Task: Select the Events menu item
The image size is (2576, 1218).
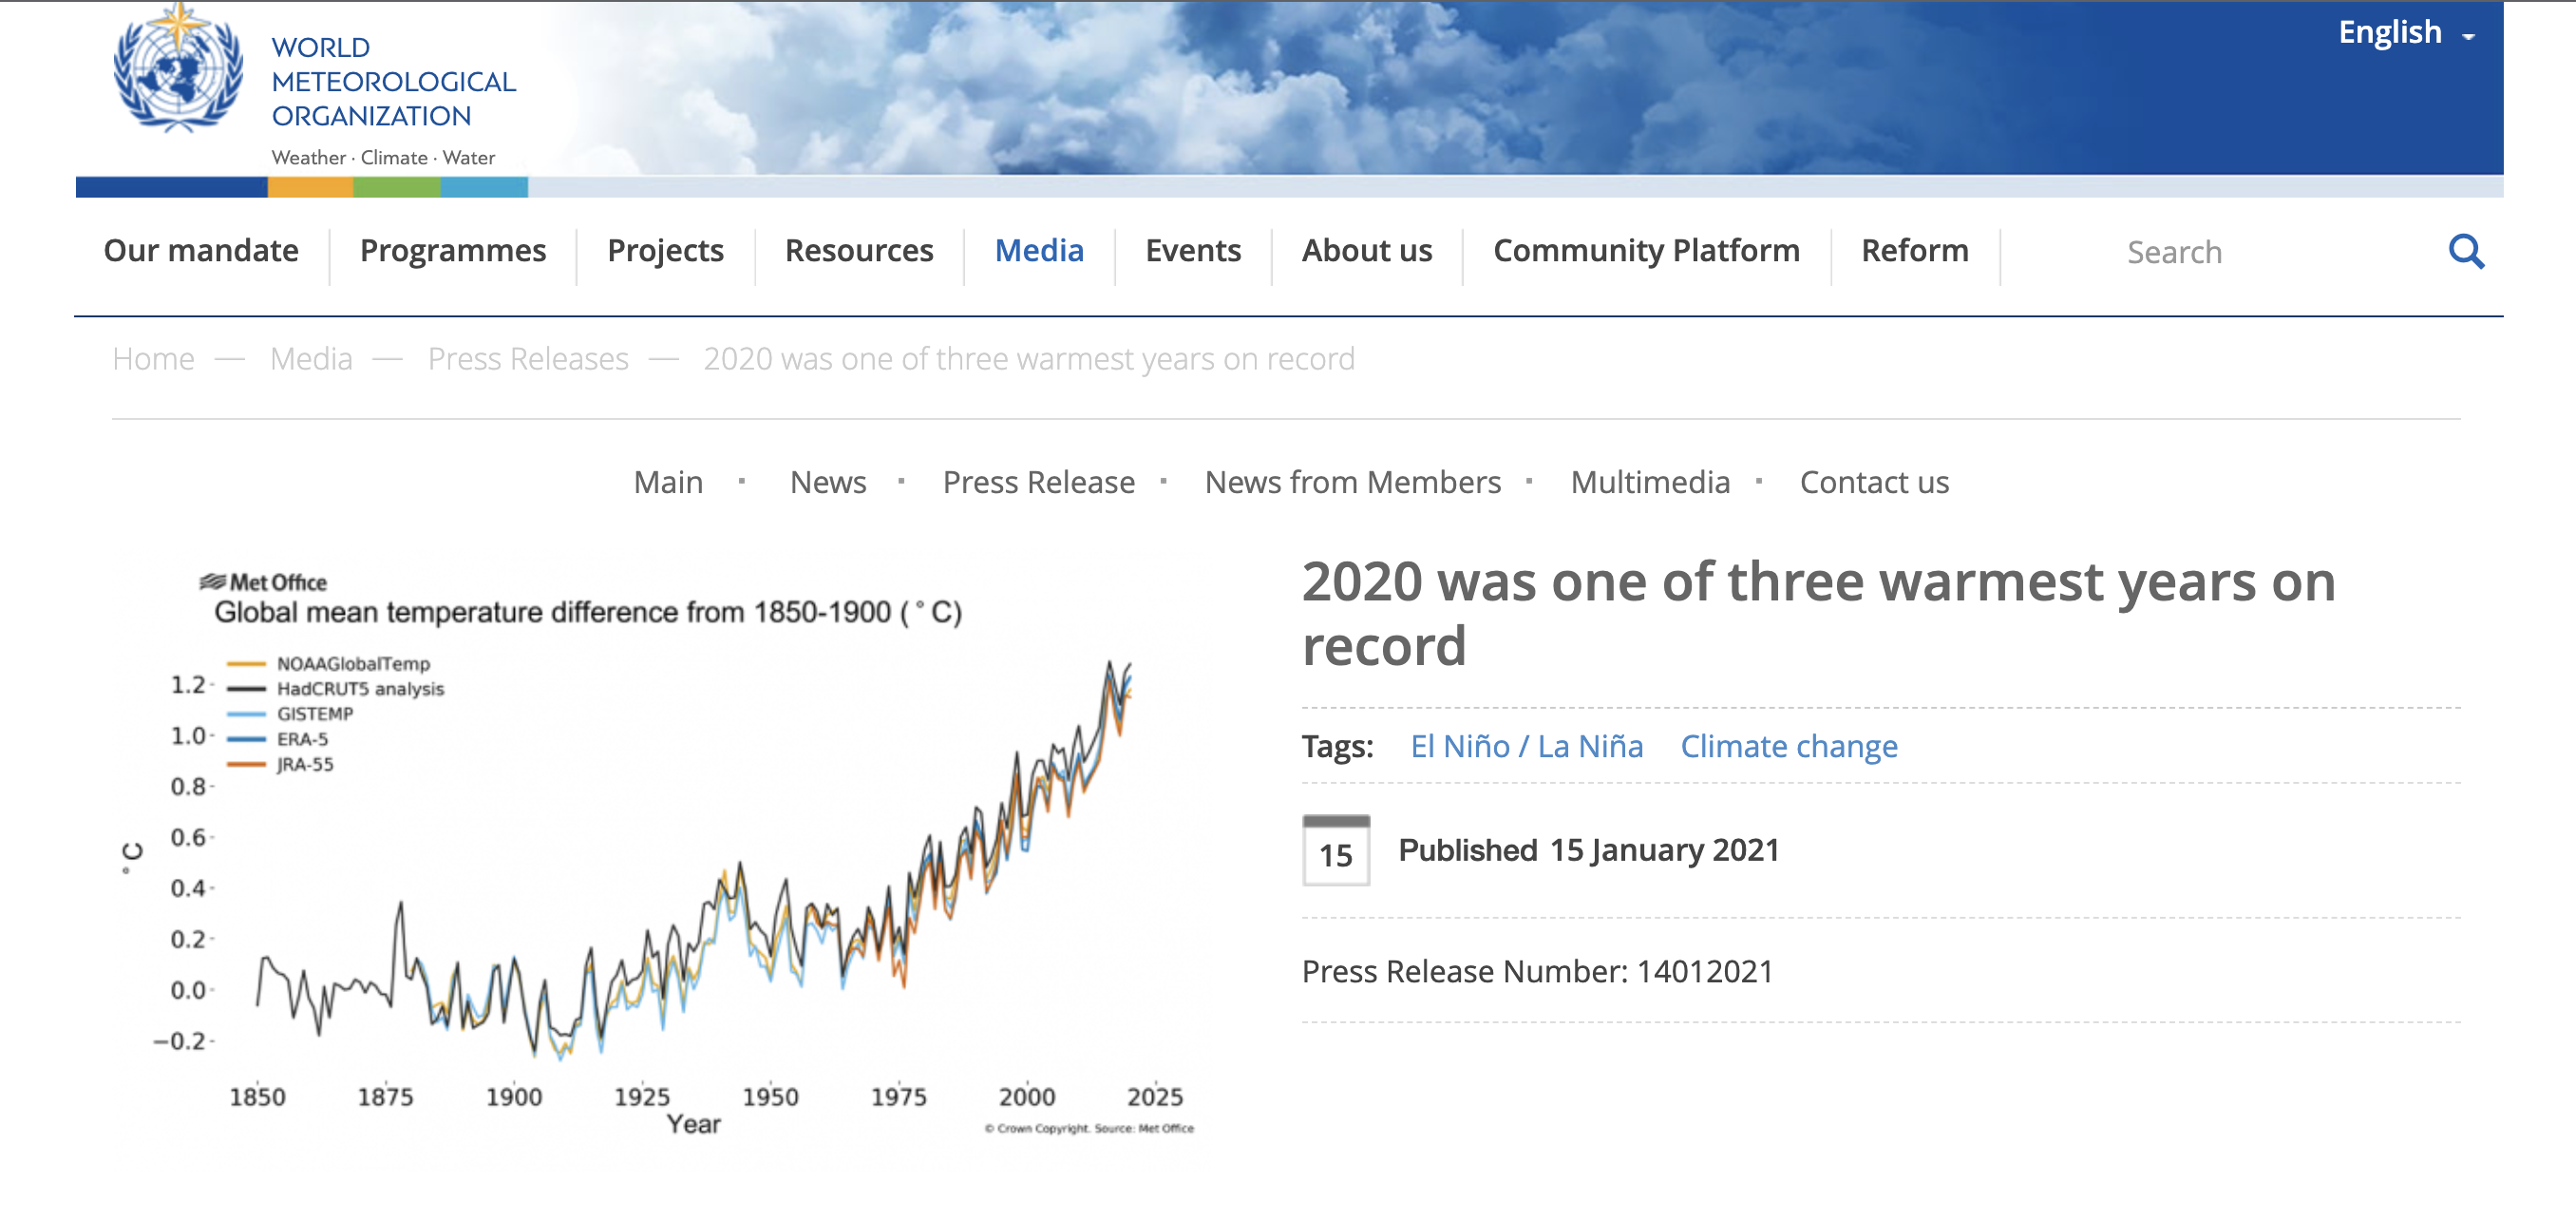Action: tap(1192, 251)
